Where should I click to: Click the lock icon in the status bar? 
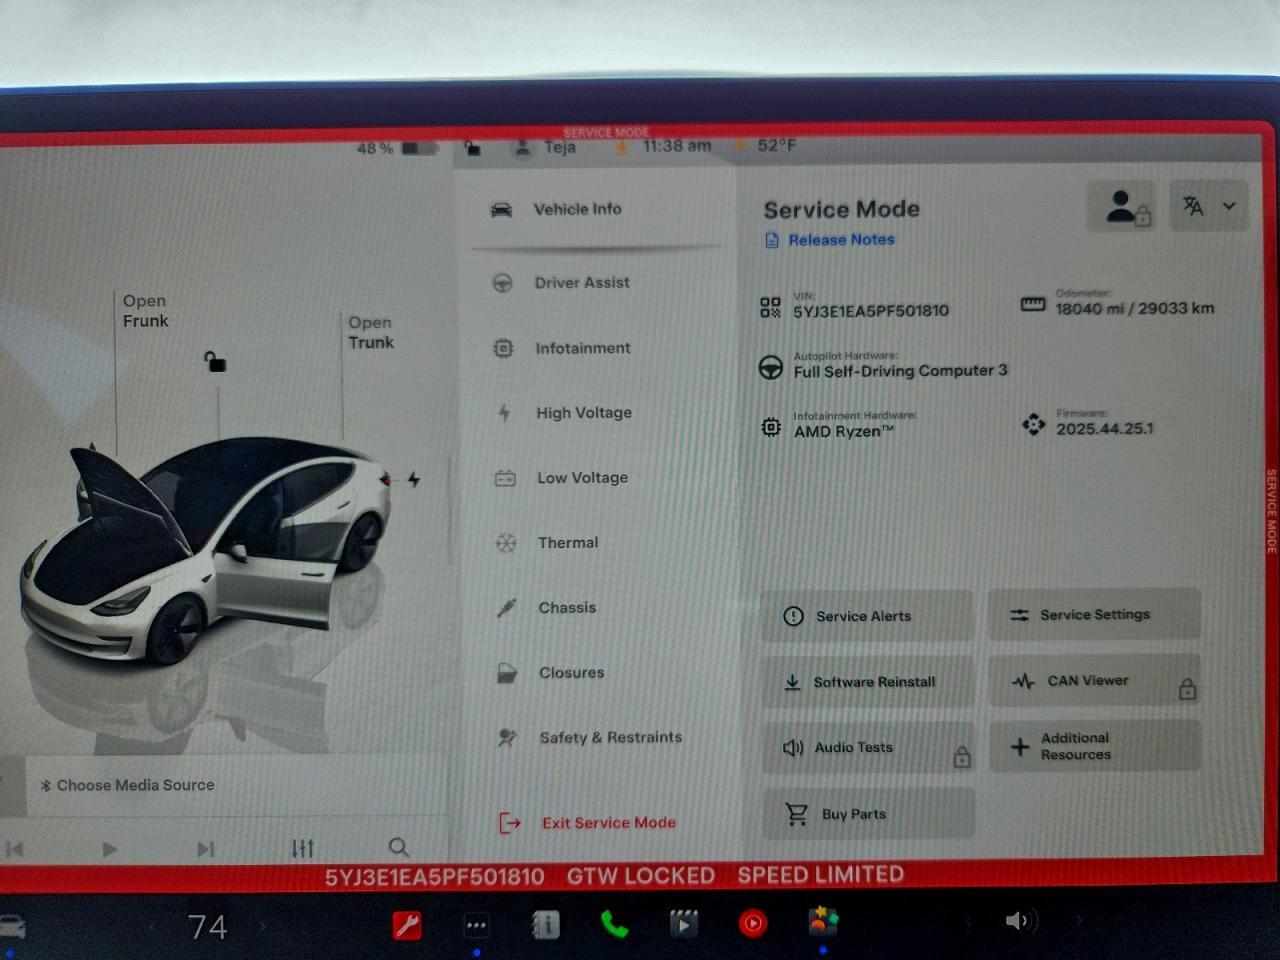473,148
